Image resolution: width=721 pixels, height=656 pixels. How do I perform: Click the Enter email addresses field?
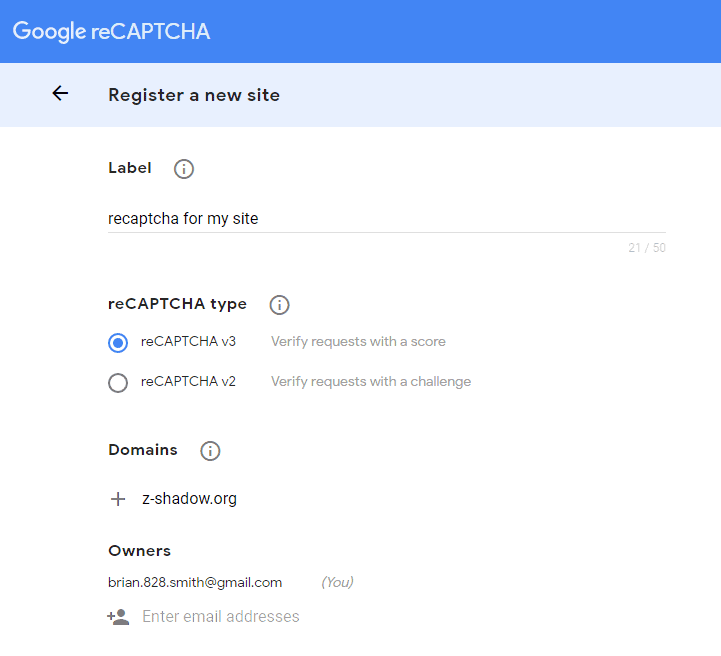[x=221, y=617]
